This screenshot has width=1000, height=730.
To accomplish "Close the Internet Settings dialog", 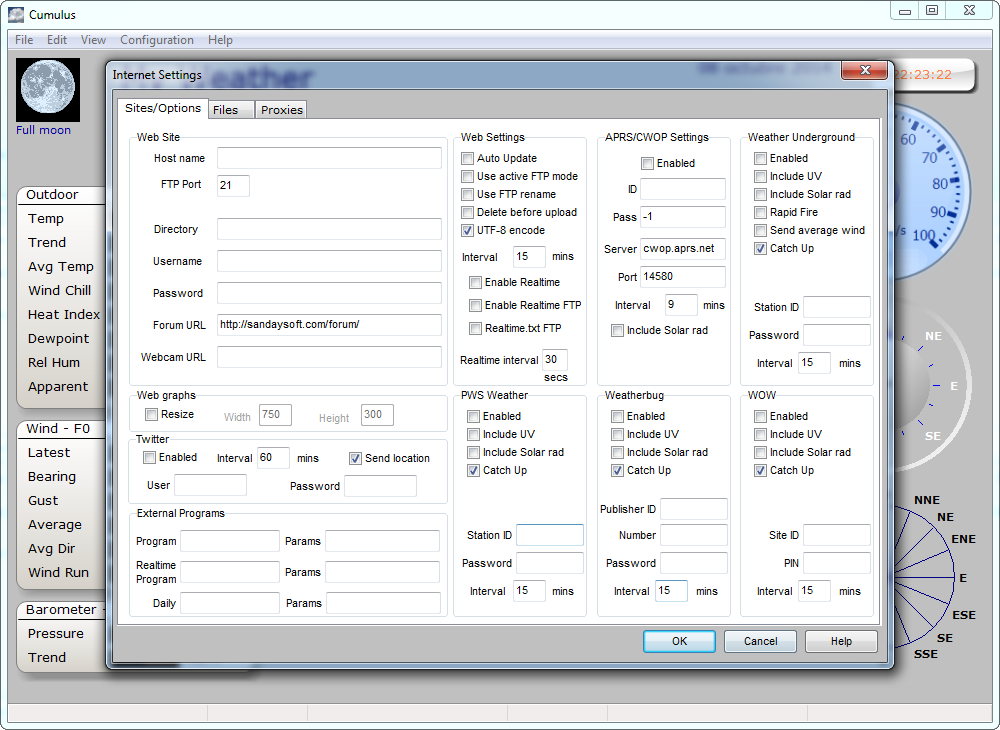I will point(864,72).
